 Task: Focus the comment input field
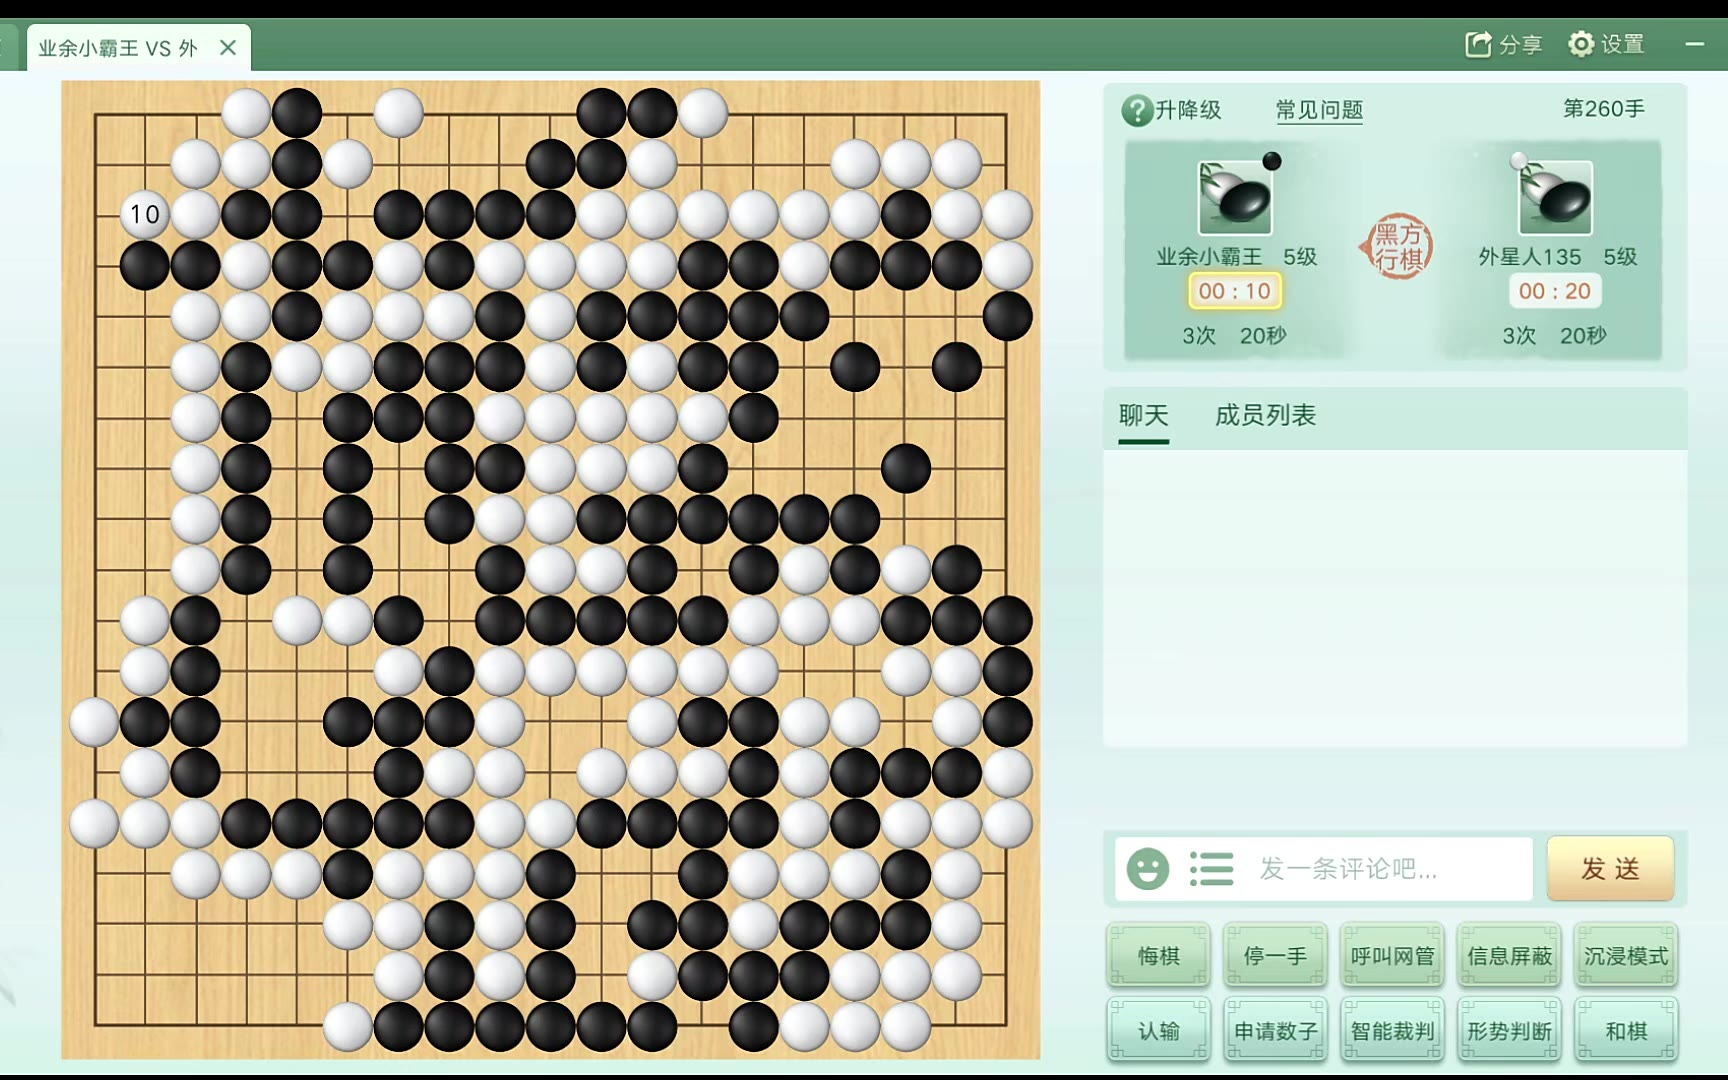click(x=1390, y=869)
